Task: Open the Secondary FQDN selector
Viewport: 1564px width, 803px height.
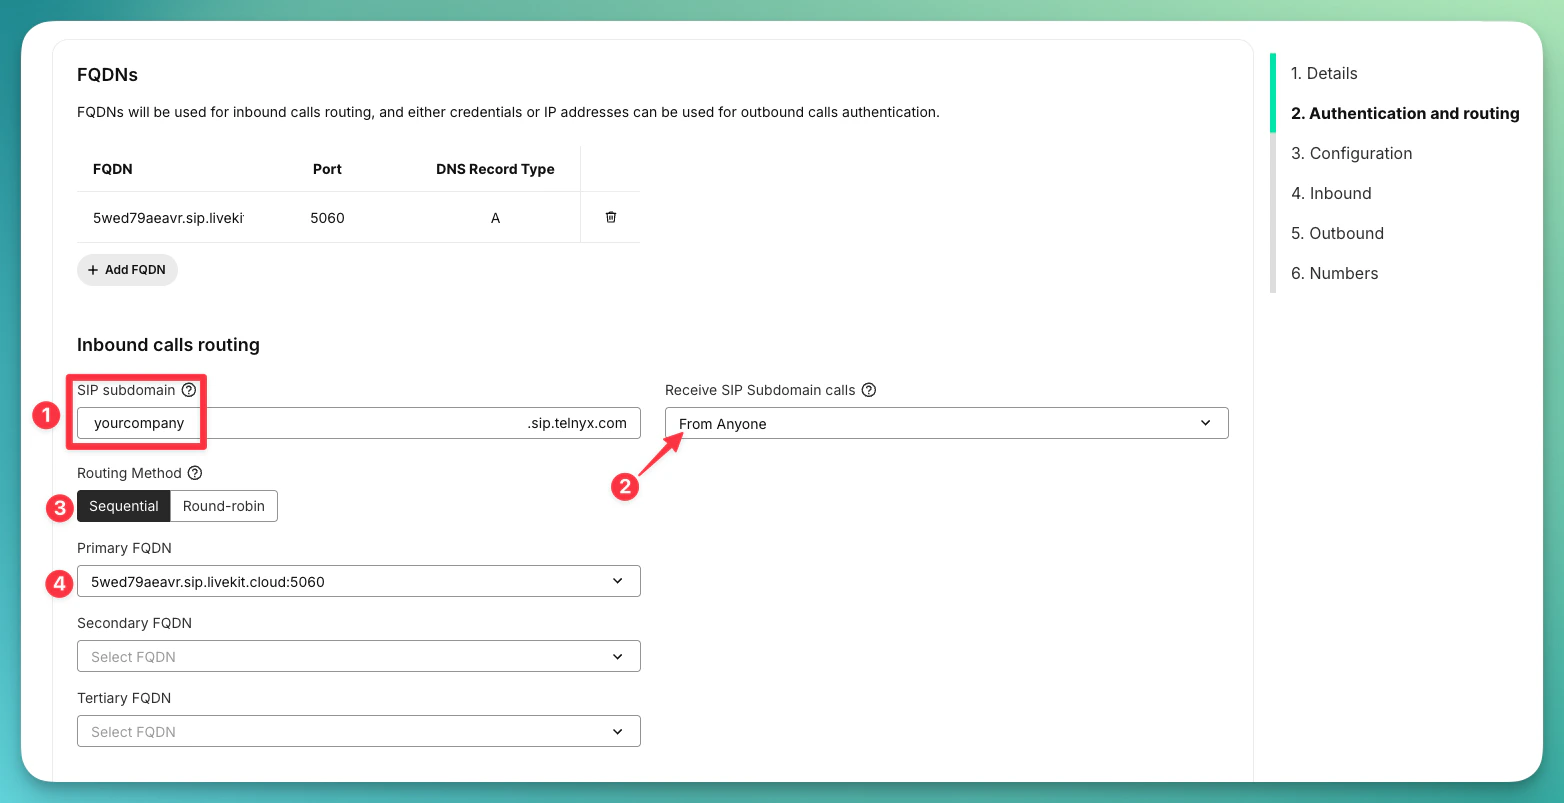Action: (358, 655)
